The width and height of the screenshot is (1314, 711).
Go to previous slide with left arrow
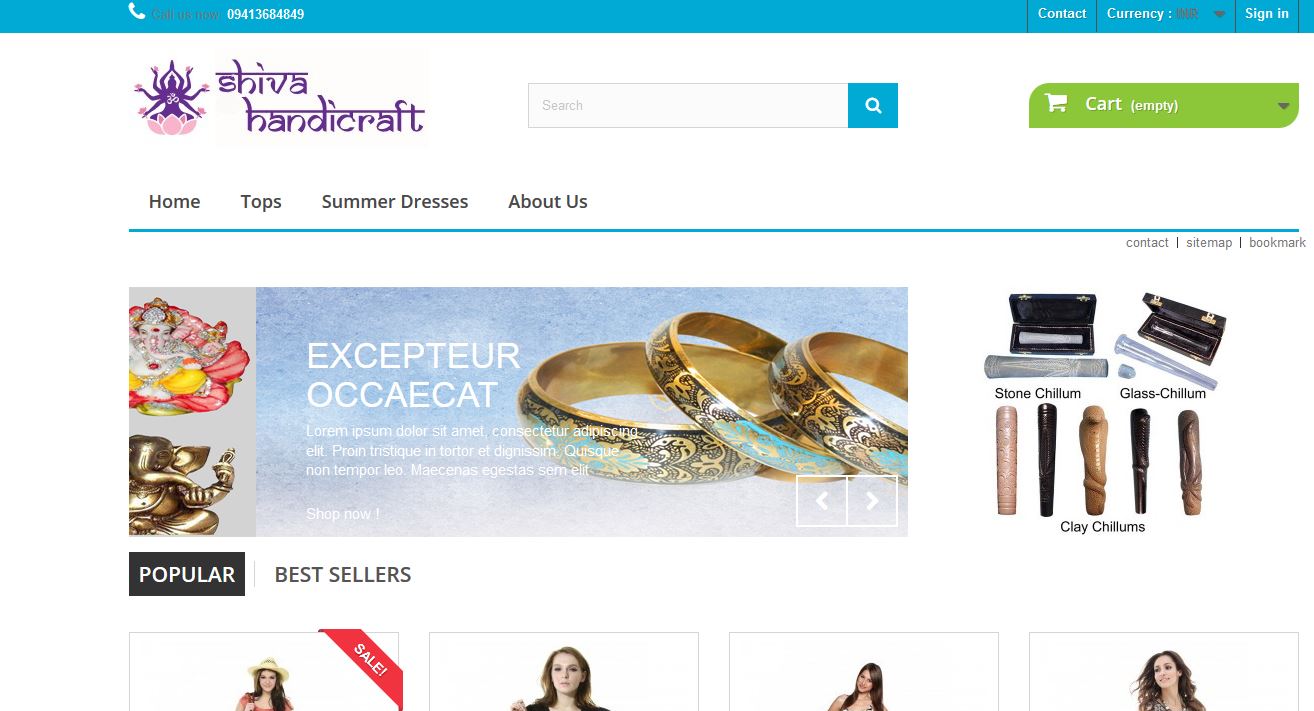pyautogui.click(x=822, y=501)
